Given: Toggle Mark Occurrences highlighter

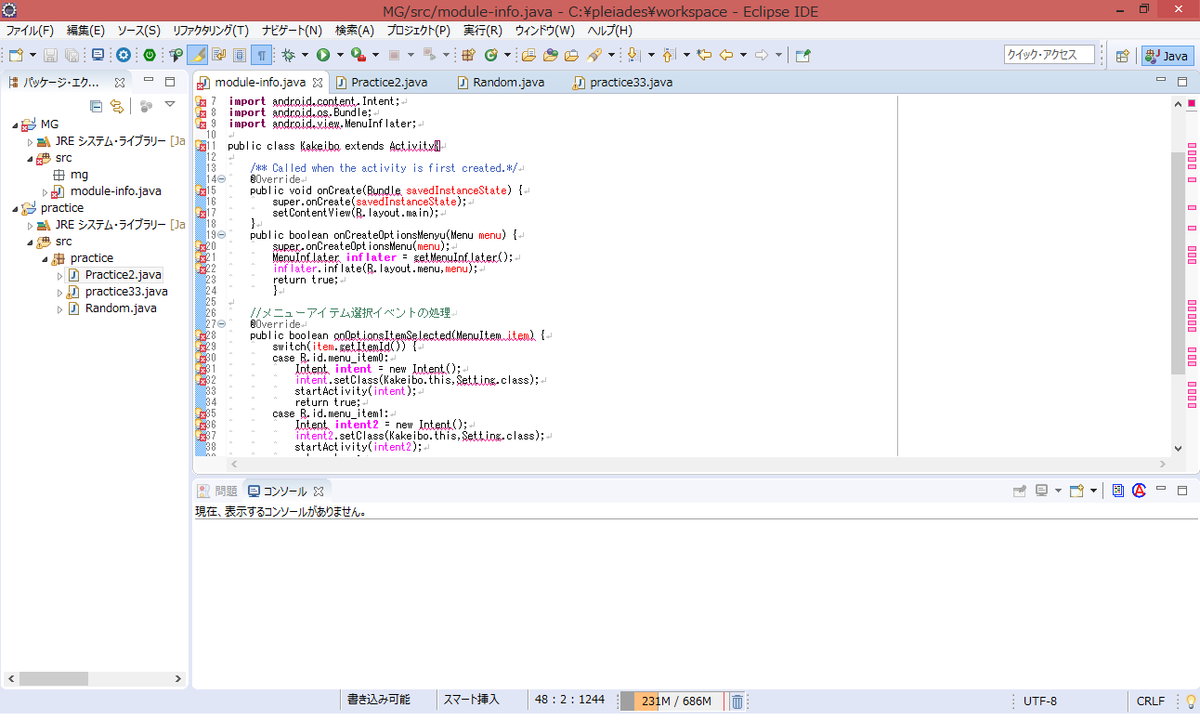Looking at the screenshot, I should tap(197, 55).
